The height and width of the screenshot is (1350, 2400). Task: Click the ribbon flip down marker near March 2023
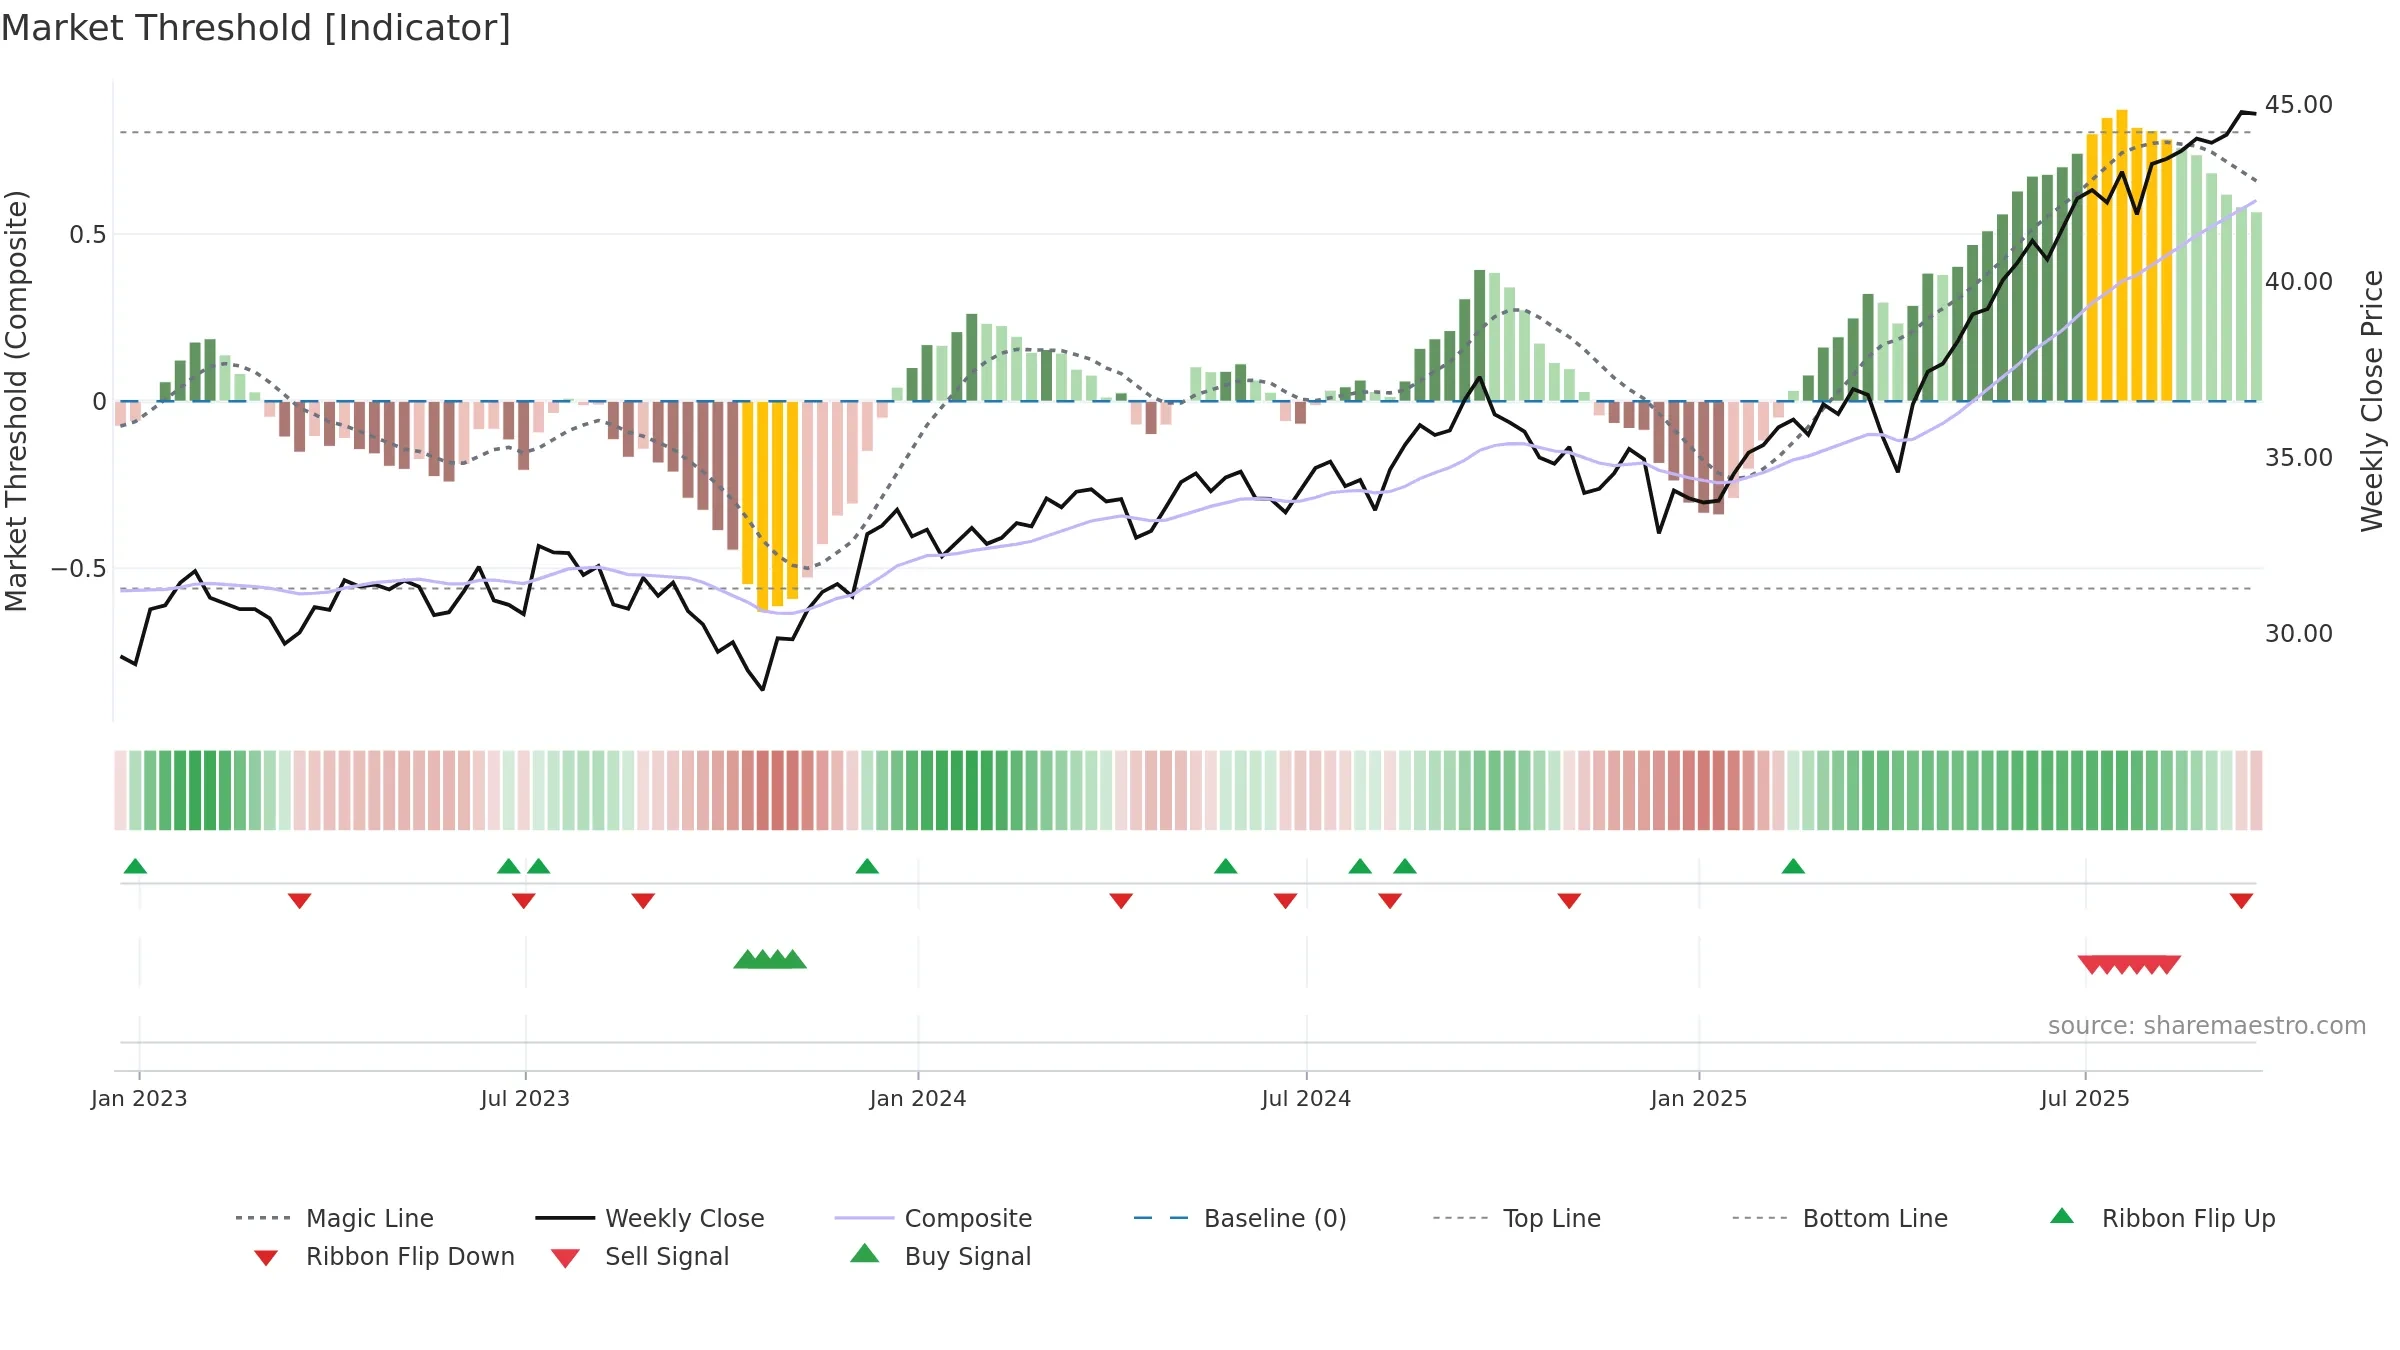[x=299, y=901]
